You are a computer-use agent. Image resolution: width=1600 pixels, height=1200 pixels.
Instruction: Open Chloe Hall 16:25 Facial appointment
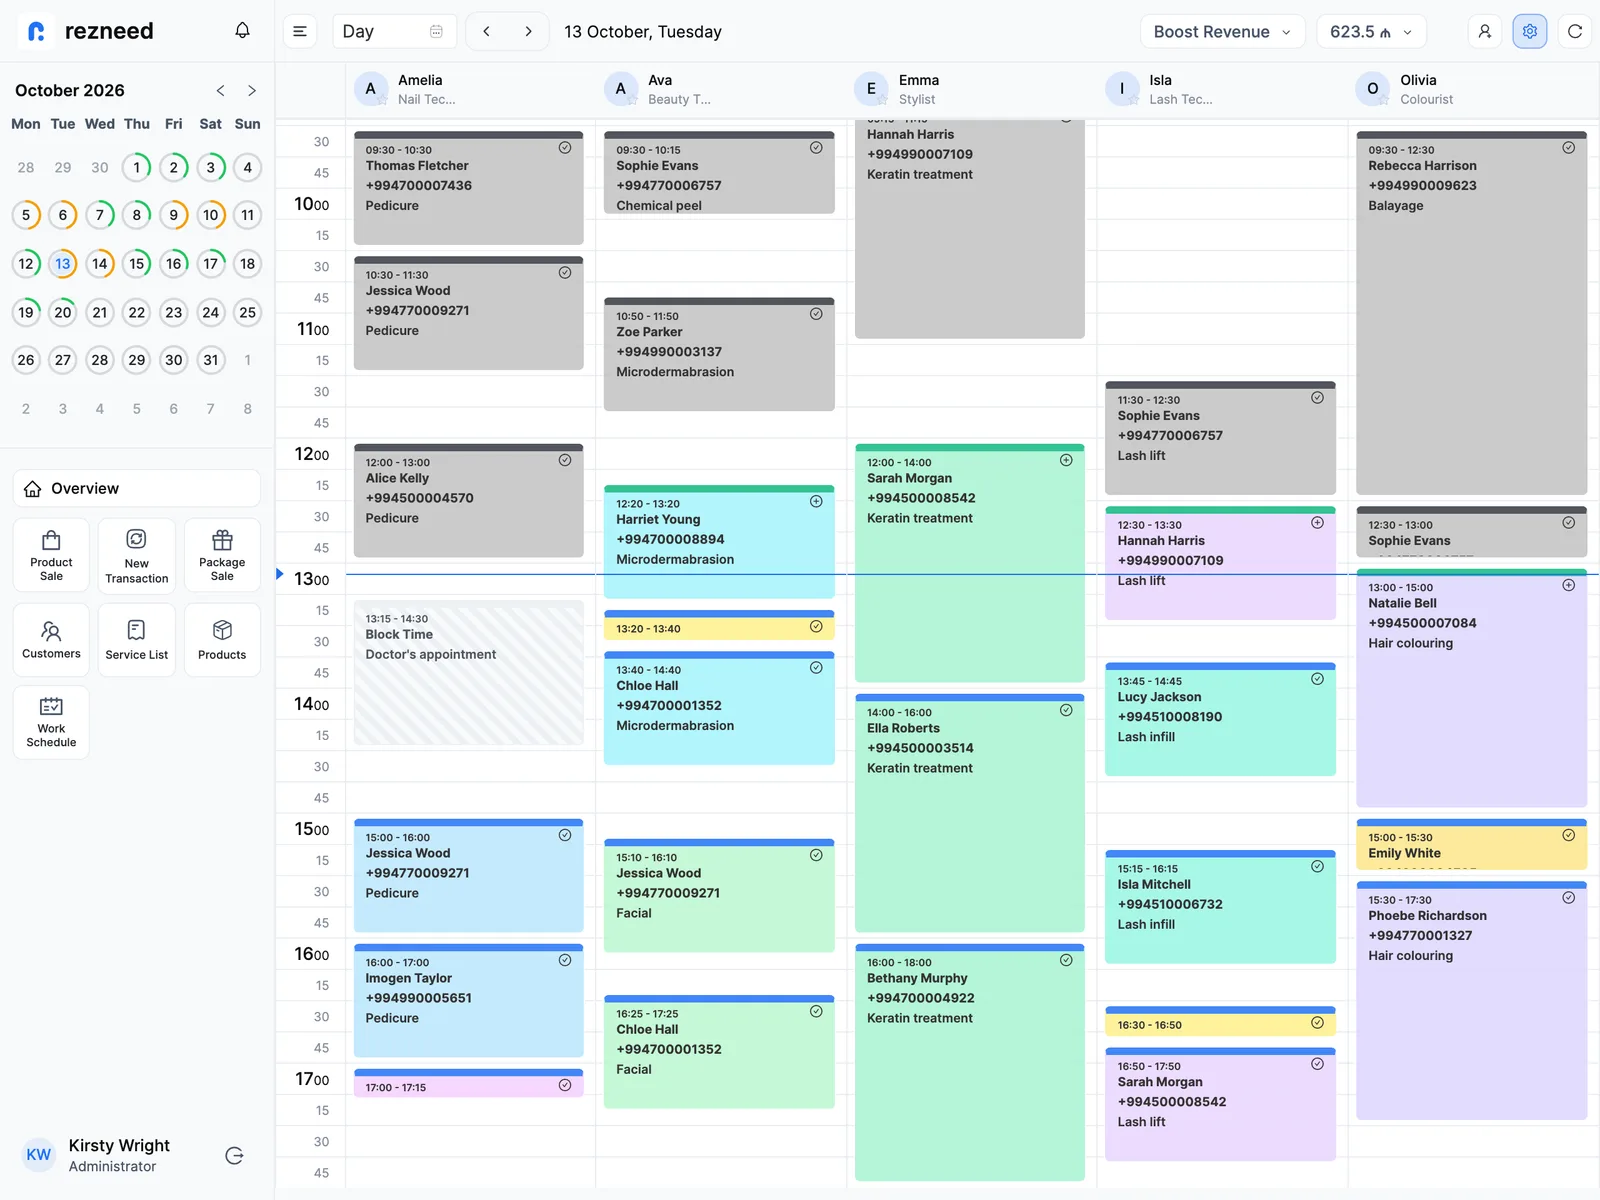(x=720, y=1052)
